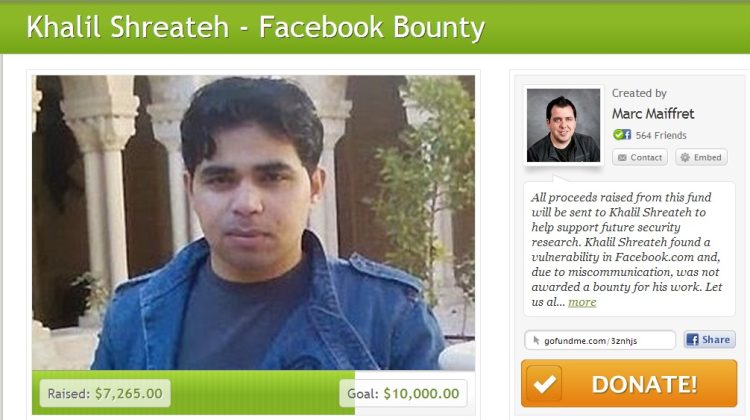The width and height of the screenshot is (750, 420).
Task: Click the Facebook icon beside 564 Friends
Action: click(x=627, y=135)
